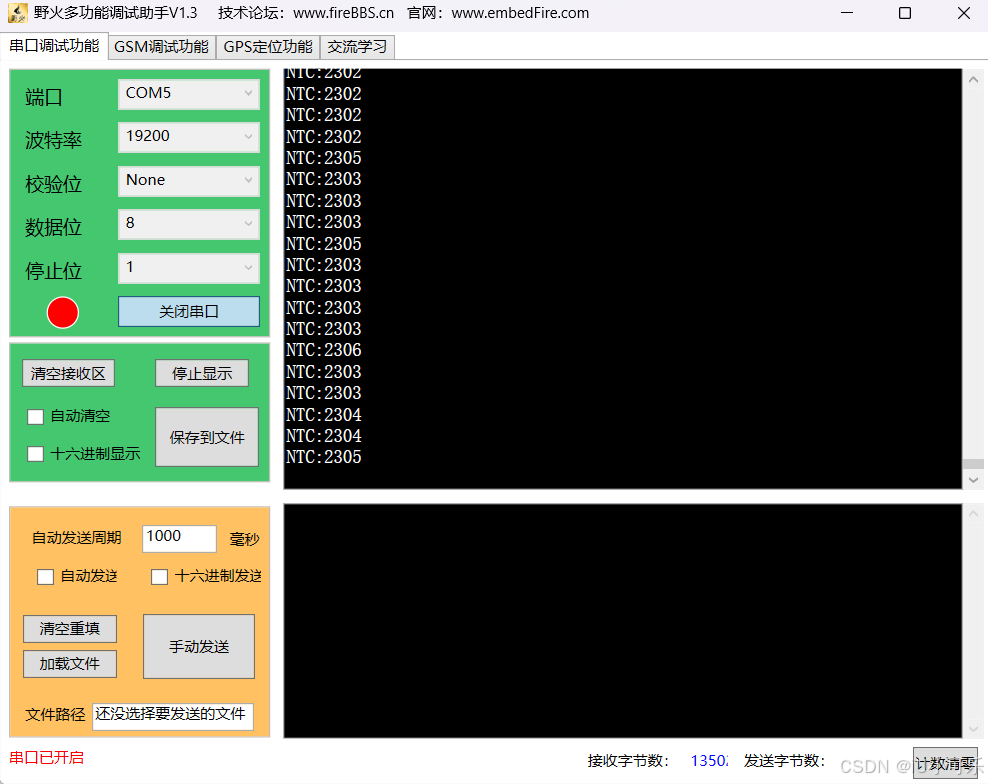Click the 加载文件 button
Viewport: 988px width, 784px height.
[x=69, y=664]
